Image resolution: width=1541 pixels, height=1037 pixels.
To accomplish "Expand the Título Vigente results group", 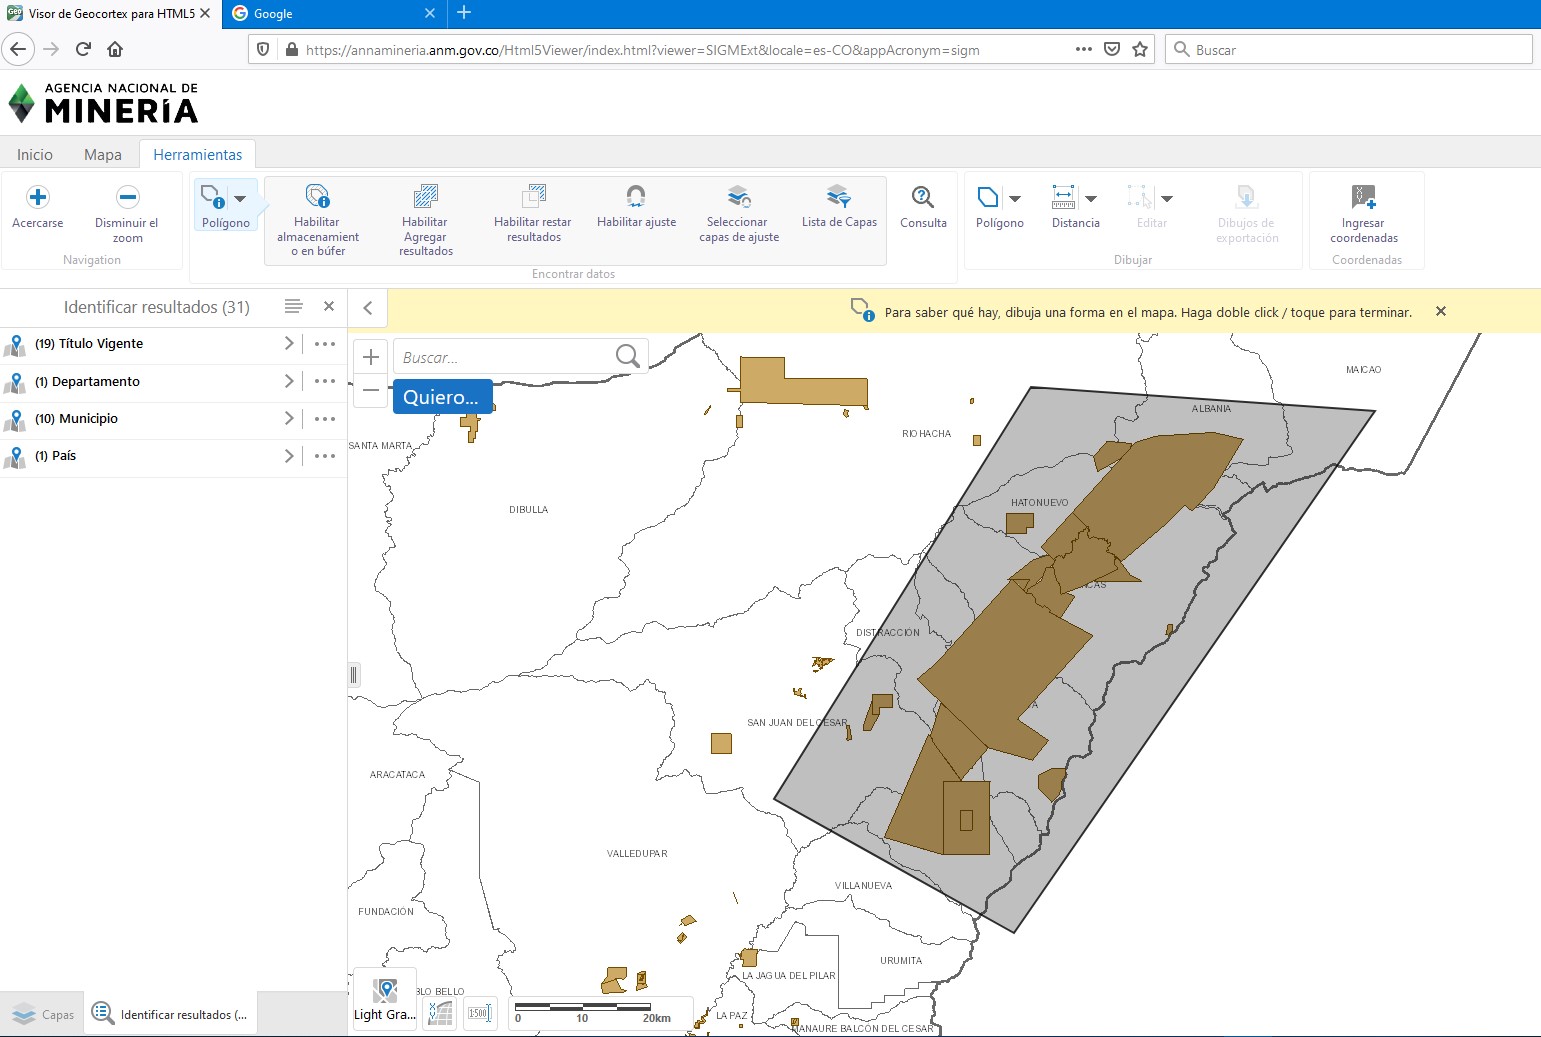I will [289, 344].
